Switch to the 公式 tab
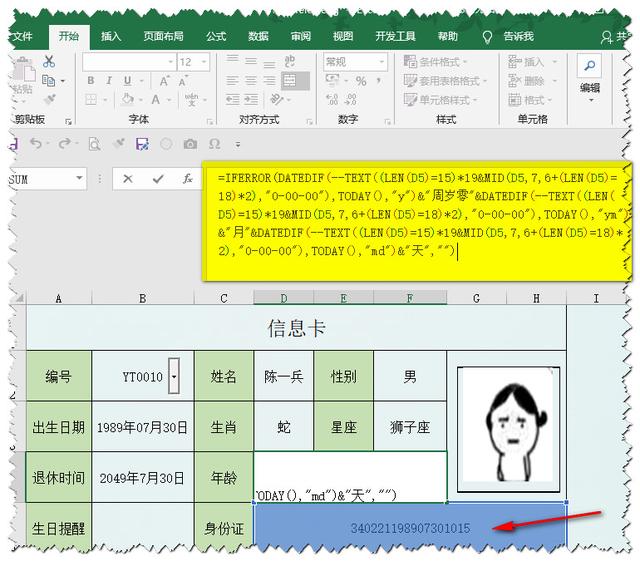 click(x=216, y=36)
